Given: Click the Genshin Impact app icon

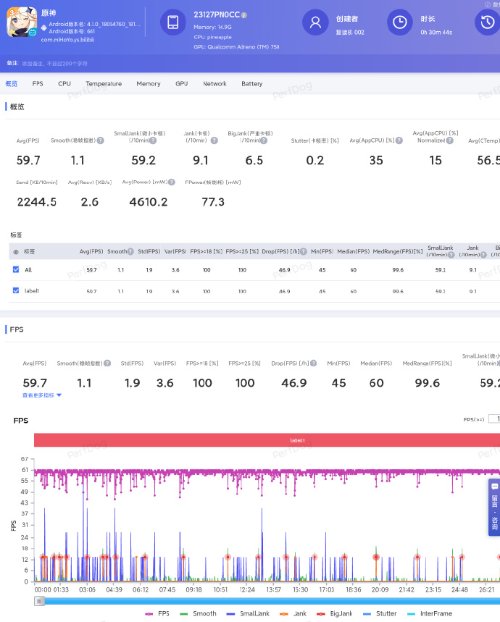Looking at the screenshot, I should (22, 22).
